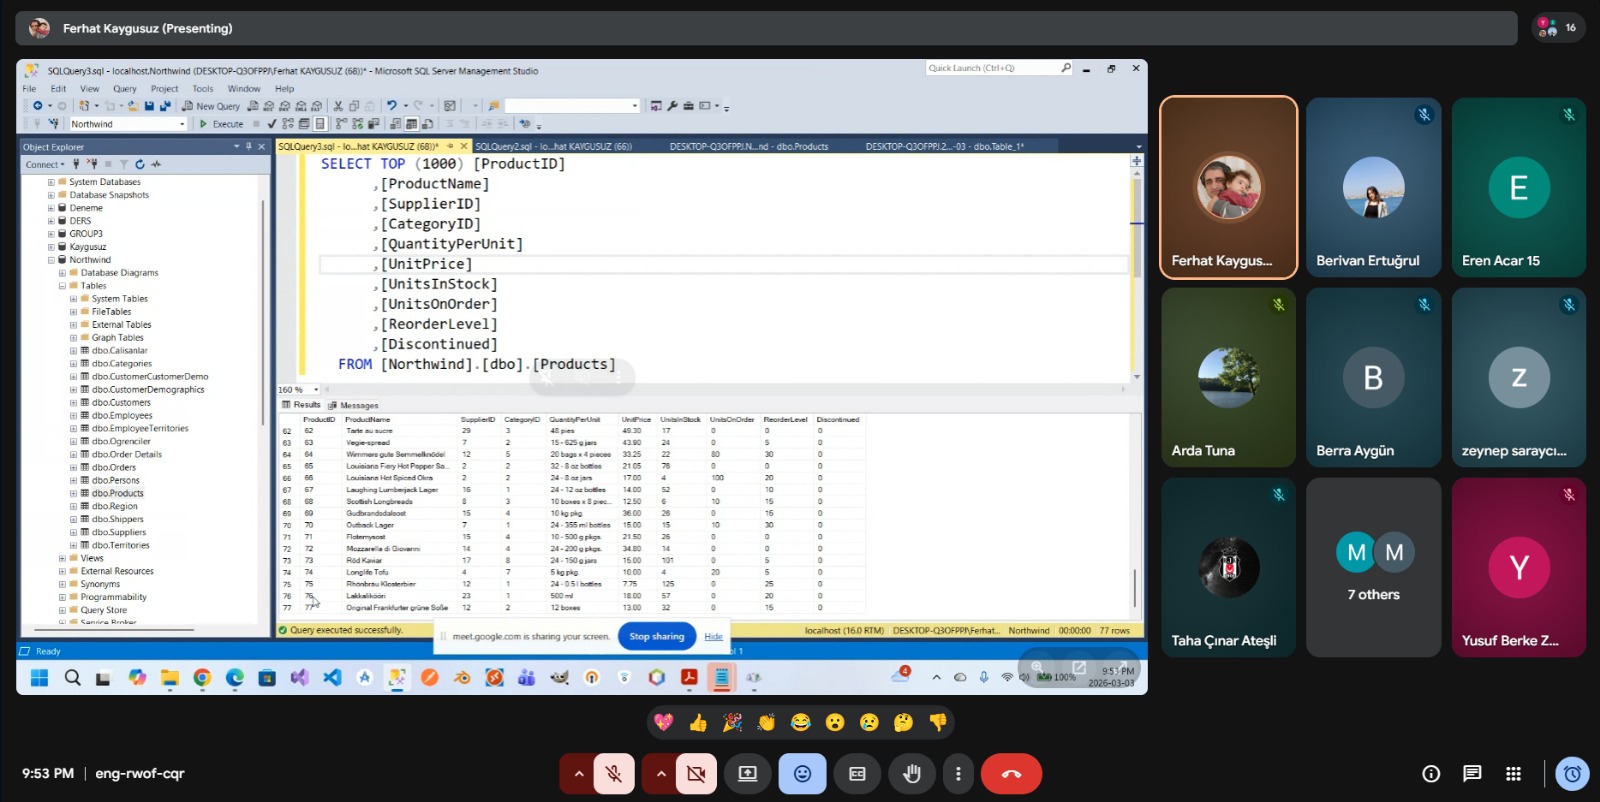This screenshot has width=1600, height=802.
Task: Send the heart emoji reaction
Action: tap(663, 722)
